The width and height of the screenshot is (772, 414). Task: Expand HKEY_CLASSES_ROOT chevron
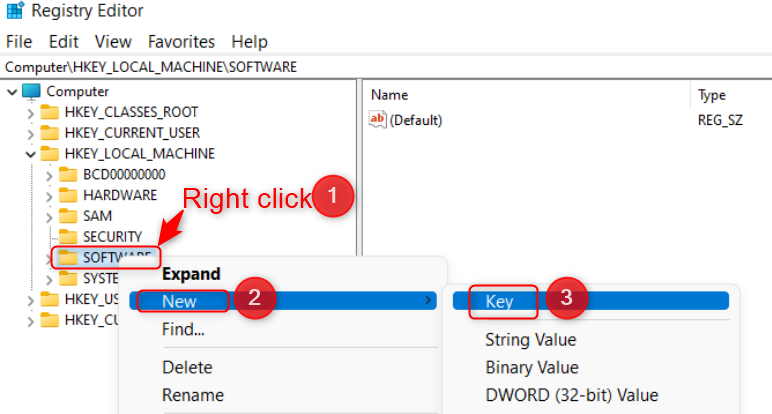click(x=31, y=113)
